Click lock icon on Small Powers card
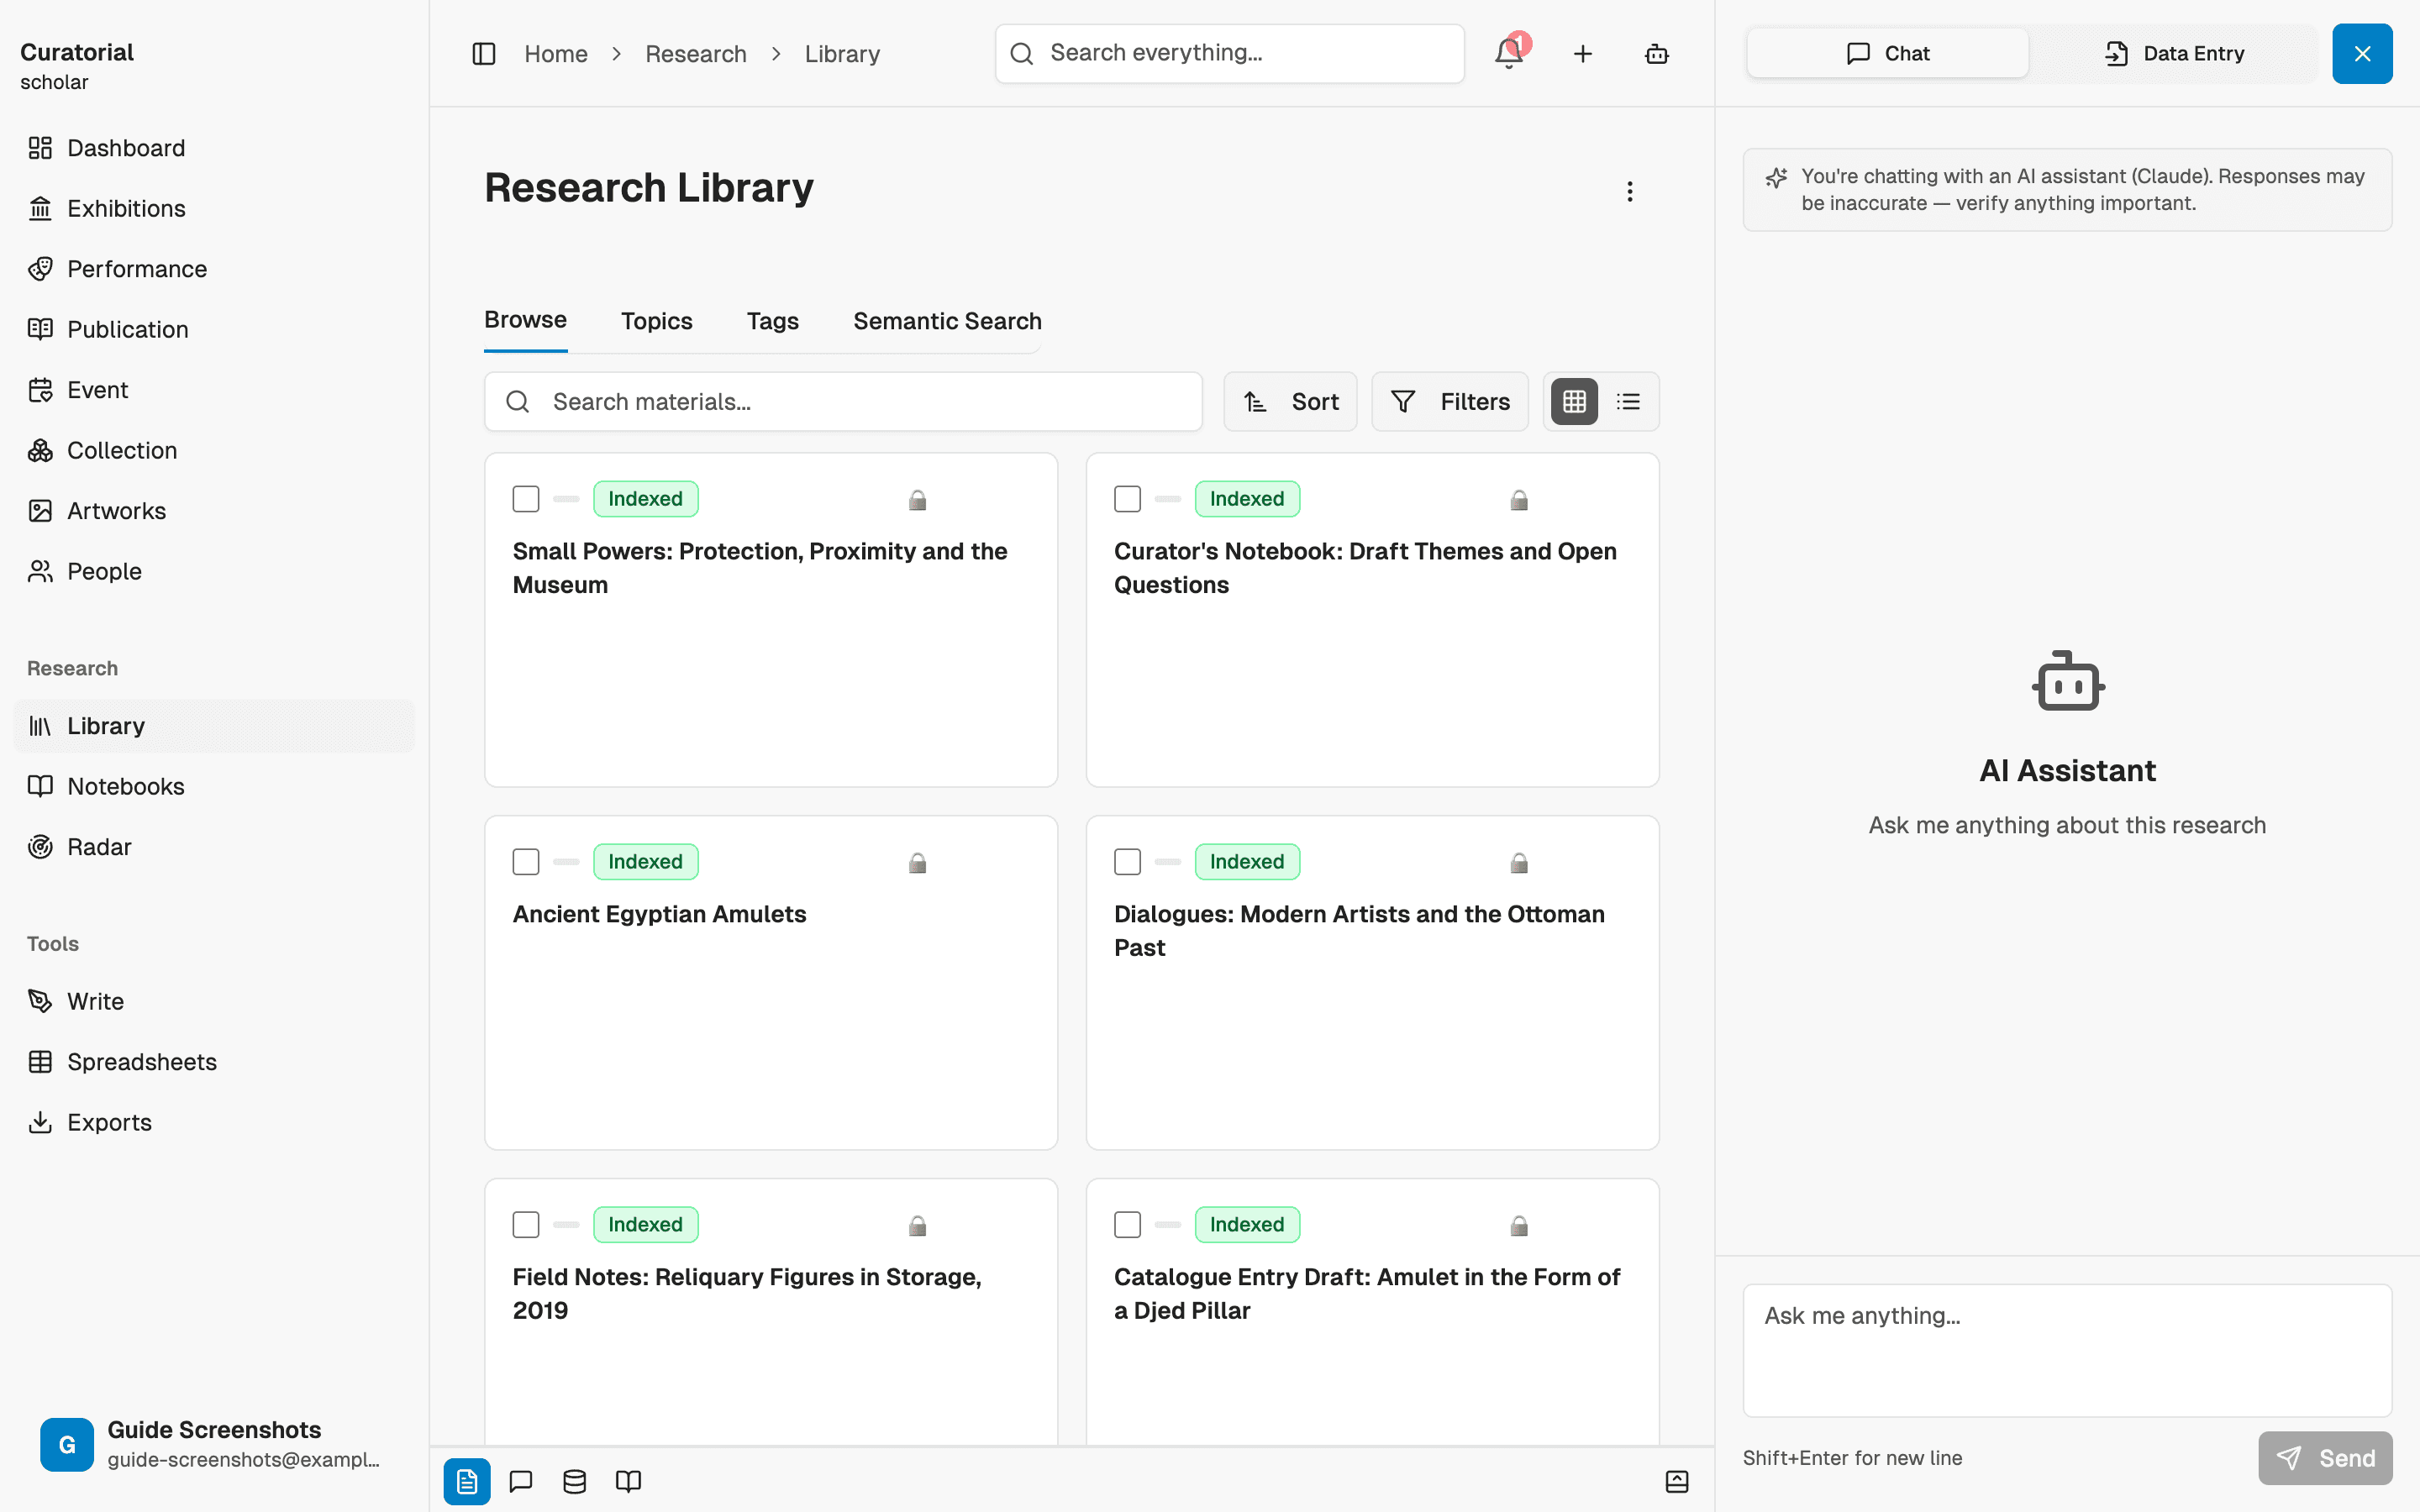 pos(917,500)
